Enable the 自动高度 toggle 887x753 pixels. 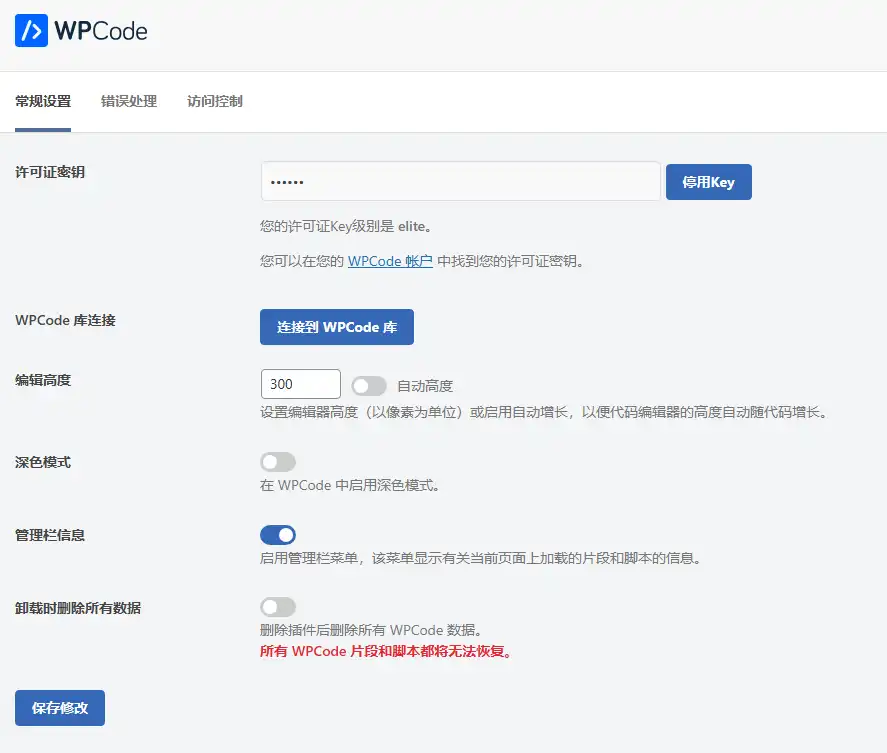point(368,383)
